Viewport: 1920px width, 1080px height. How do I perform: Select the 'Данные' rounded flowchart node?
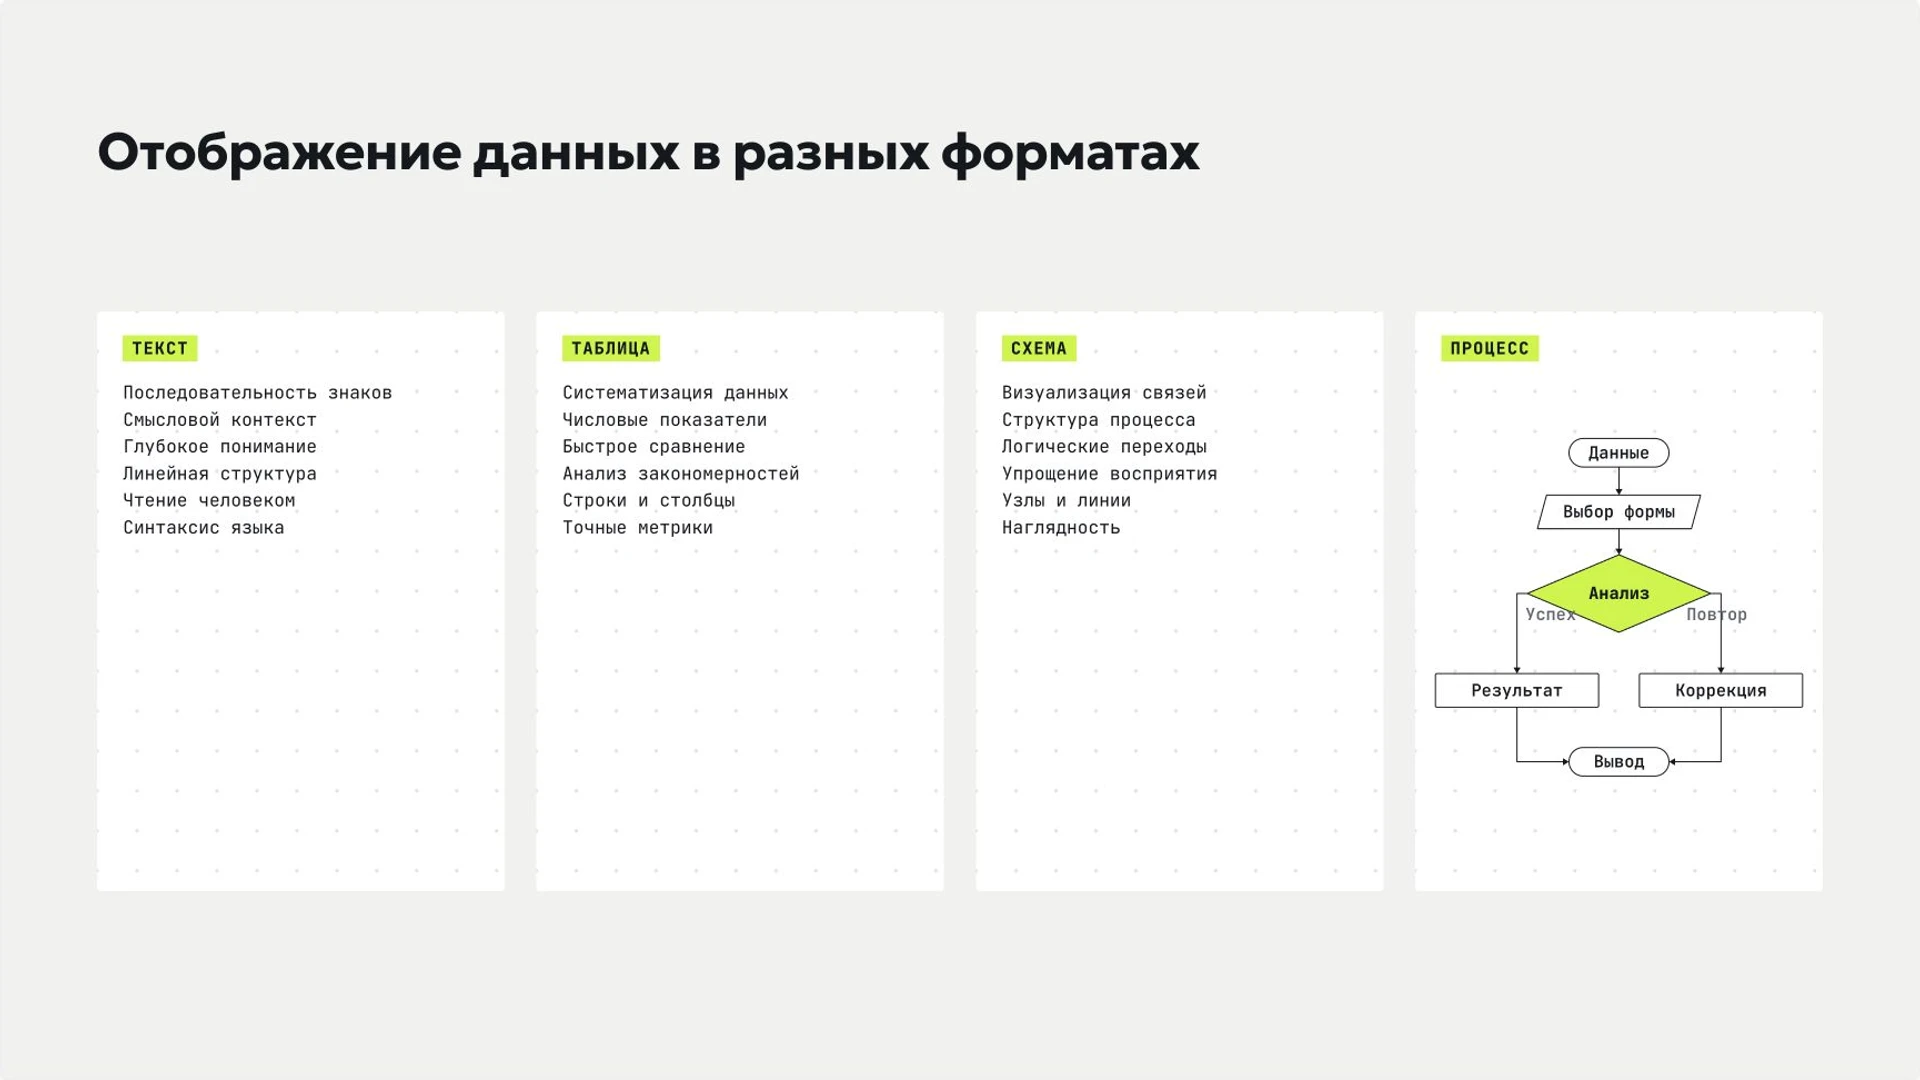point(1618,453)
